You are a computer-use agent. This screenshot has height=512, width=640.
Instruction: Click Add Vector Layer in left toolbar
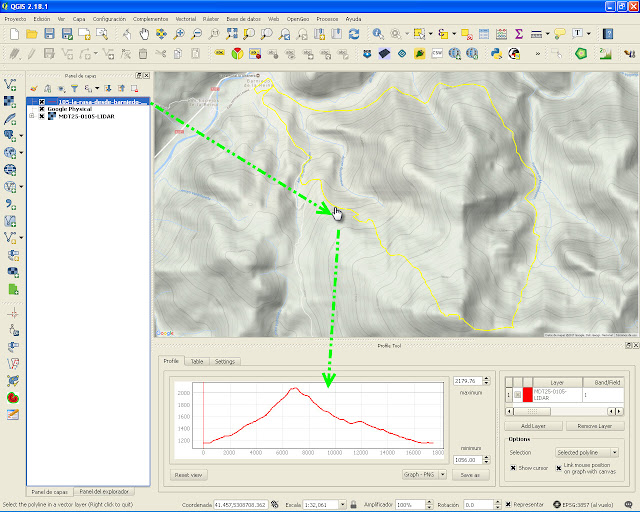[x=10, y=85]
